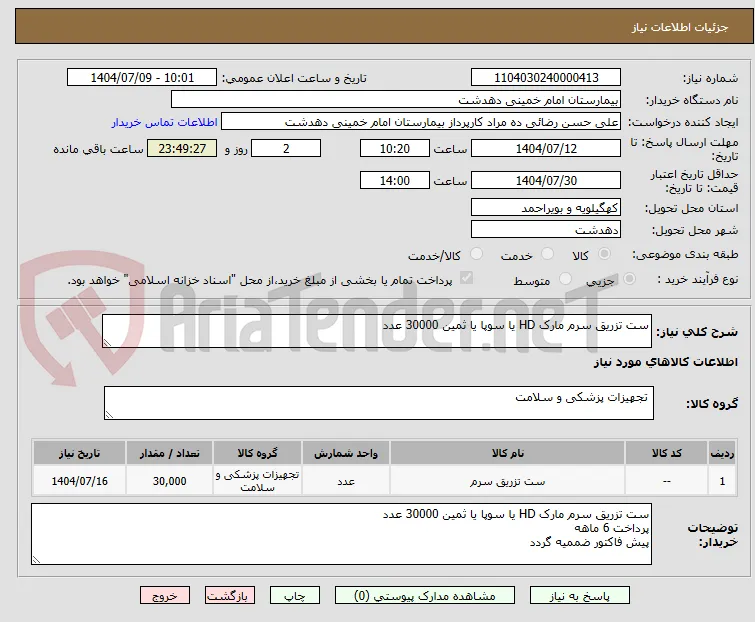The width and height of the screenshot is (755, 622).
Task: Click the گروه کالا table column header
Action: pyautogui.click(x=258, y=453)
